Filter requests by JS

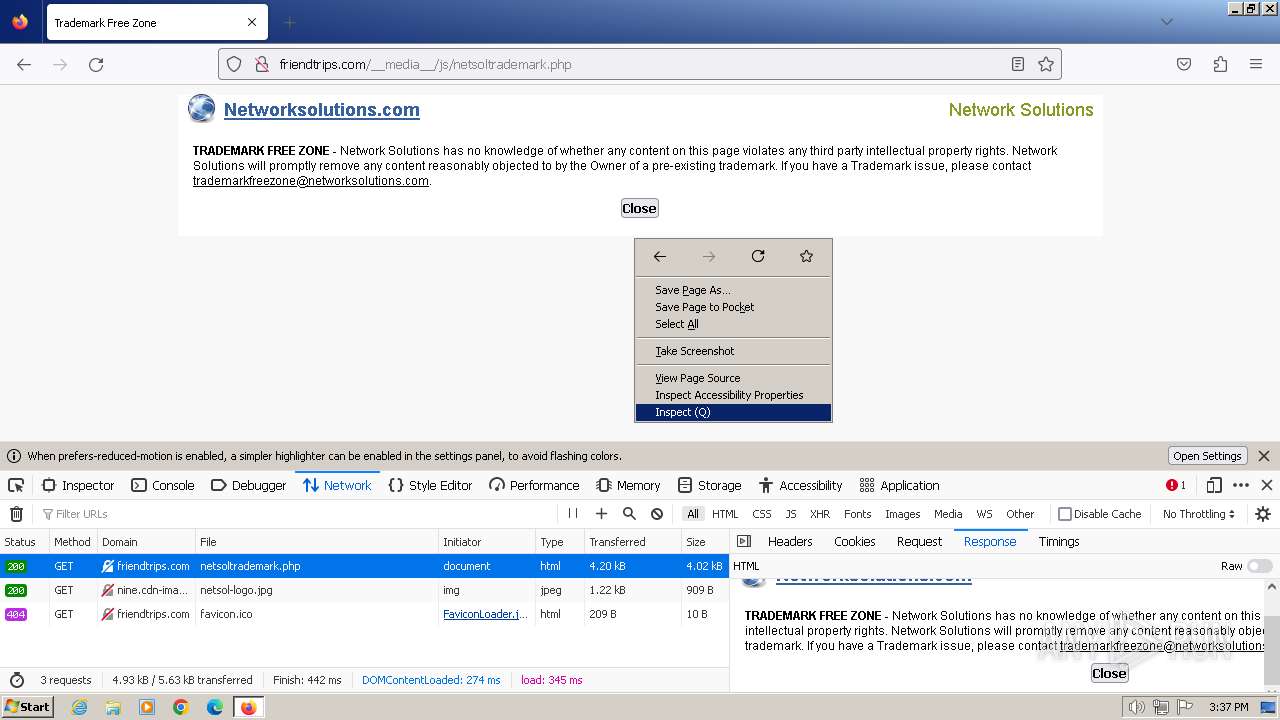pyautogui.click(x=791, y=514)
